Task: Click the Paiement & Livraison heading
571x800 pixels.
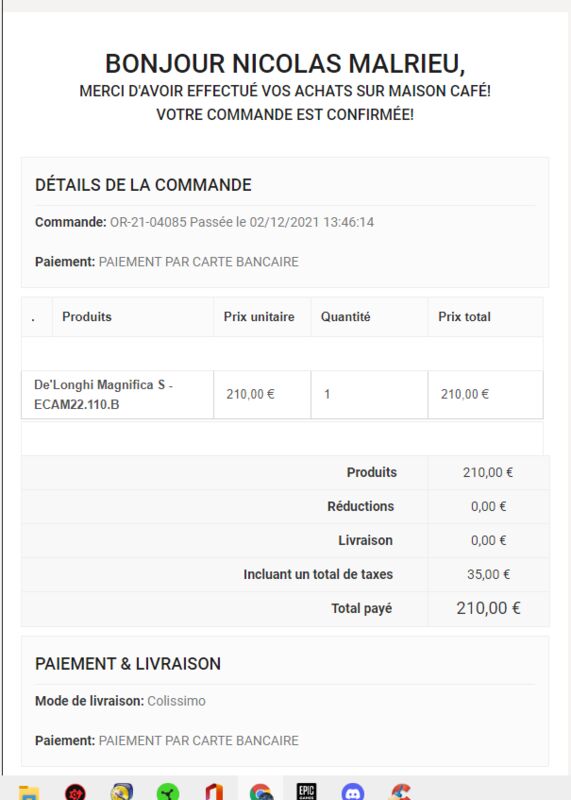Action: tap(128, 664)
